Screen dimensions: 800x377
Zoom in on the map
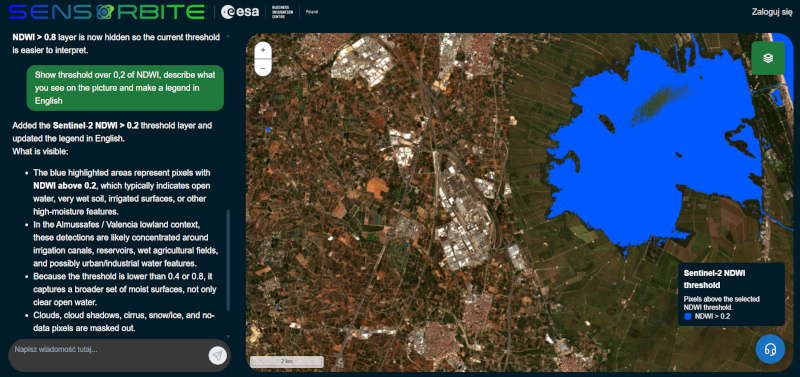pyautogui.click(x=263, y=51)
